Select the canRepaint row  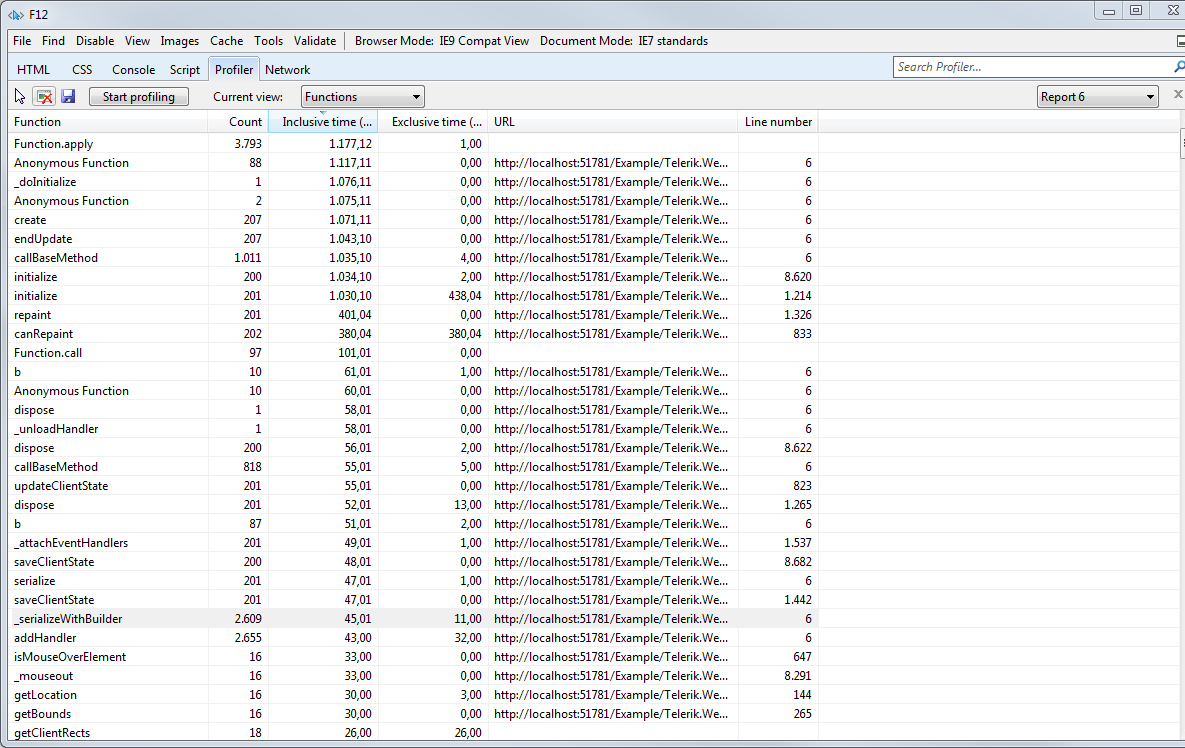point(413,334)
